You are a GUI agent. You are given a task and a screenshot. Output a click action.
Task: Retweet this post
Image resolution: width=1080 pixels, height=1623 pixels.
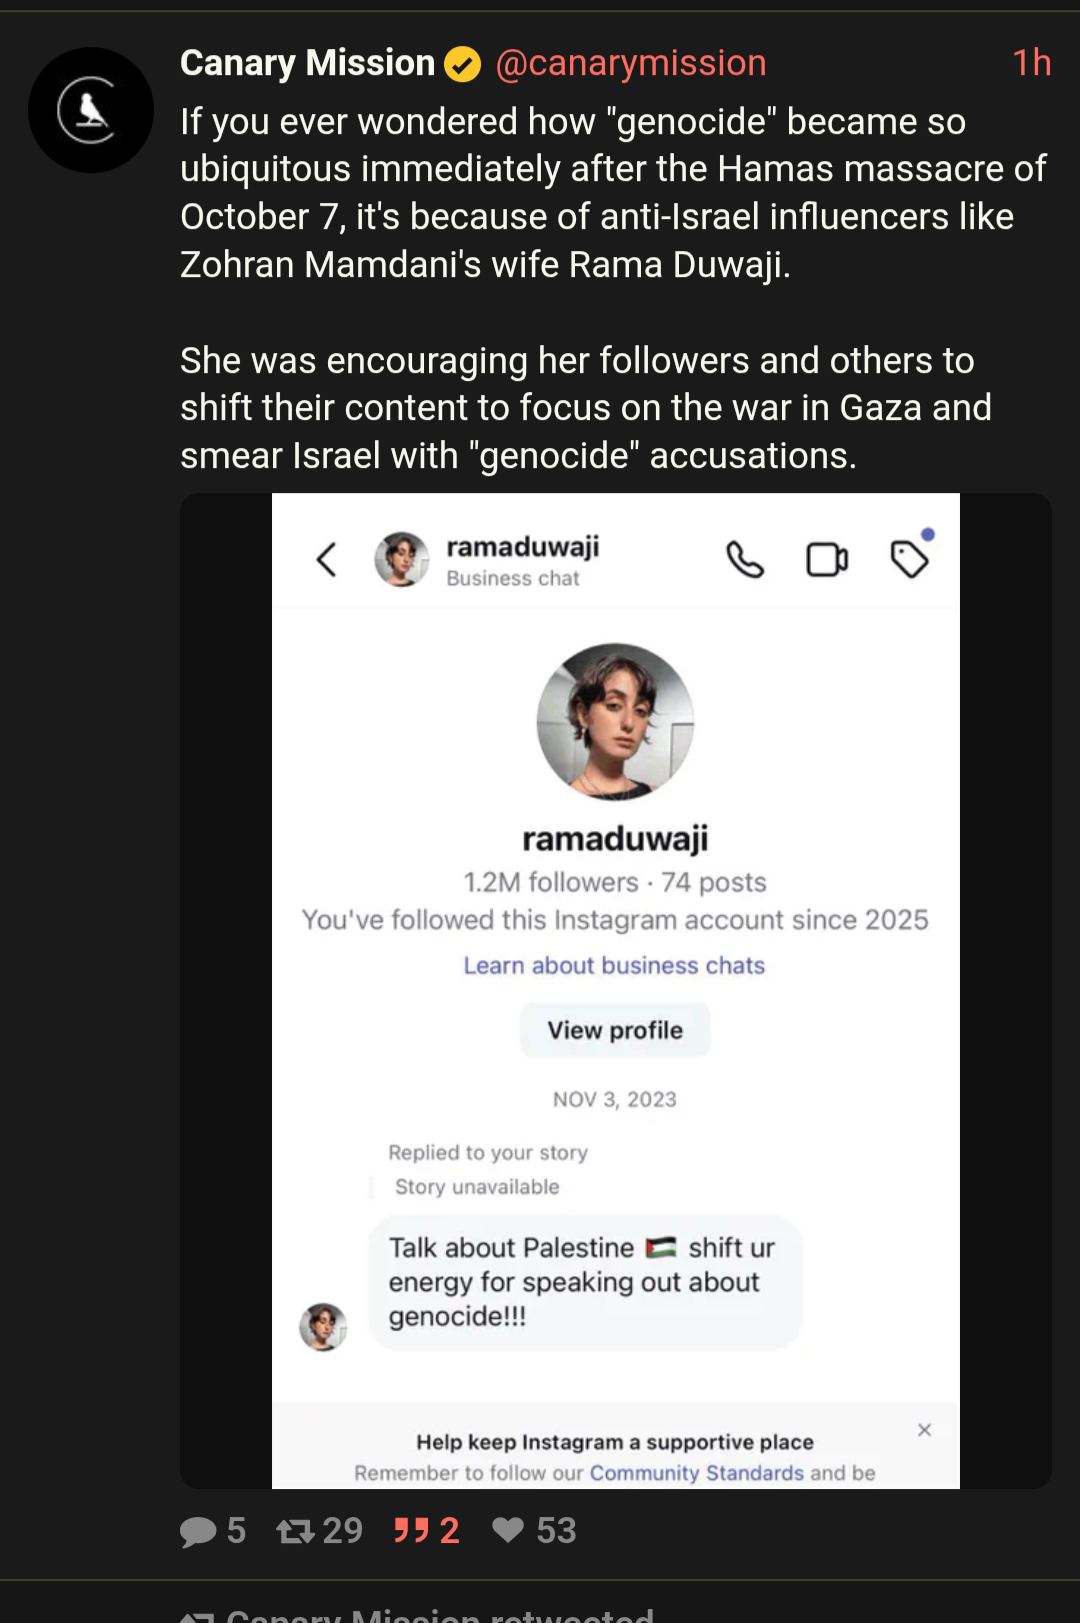[296, 1531]
